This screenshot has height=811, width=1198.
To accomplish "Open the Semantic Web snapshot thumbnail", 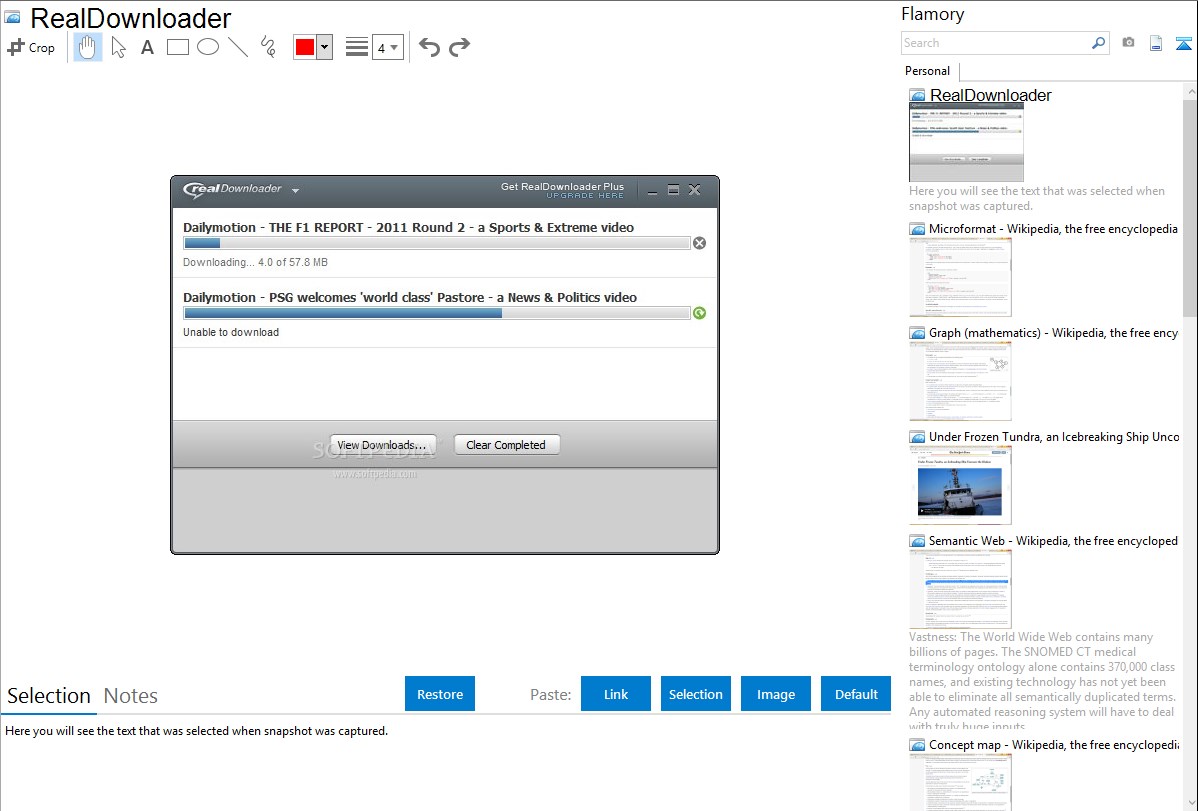I will tap(960, 589).
